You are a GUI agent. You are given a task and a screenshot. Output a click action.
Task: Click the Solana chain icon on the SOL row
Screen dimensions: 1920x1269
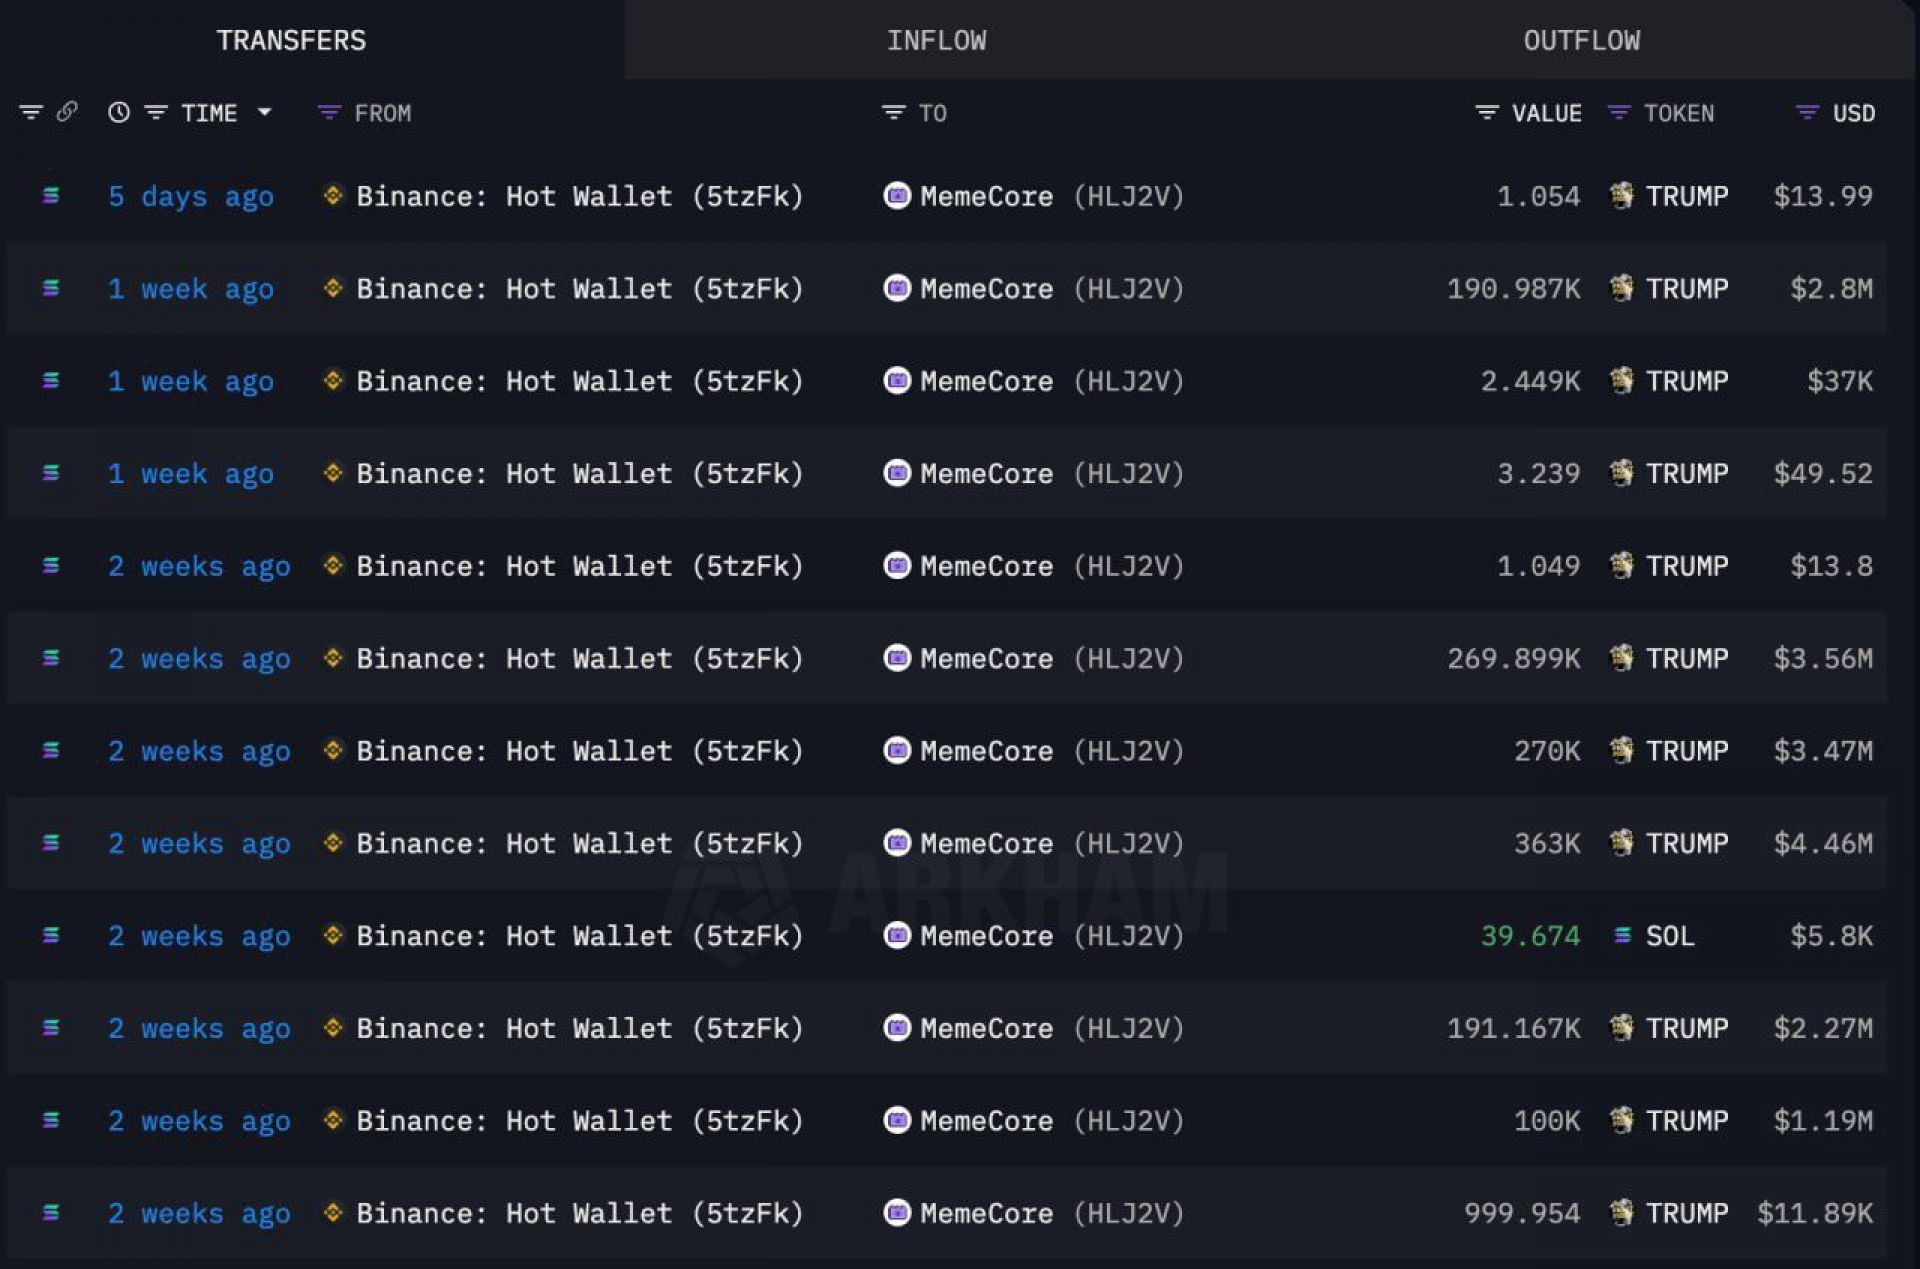pyautogui.click(x=51, y=936)
